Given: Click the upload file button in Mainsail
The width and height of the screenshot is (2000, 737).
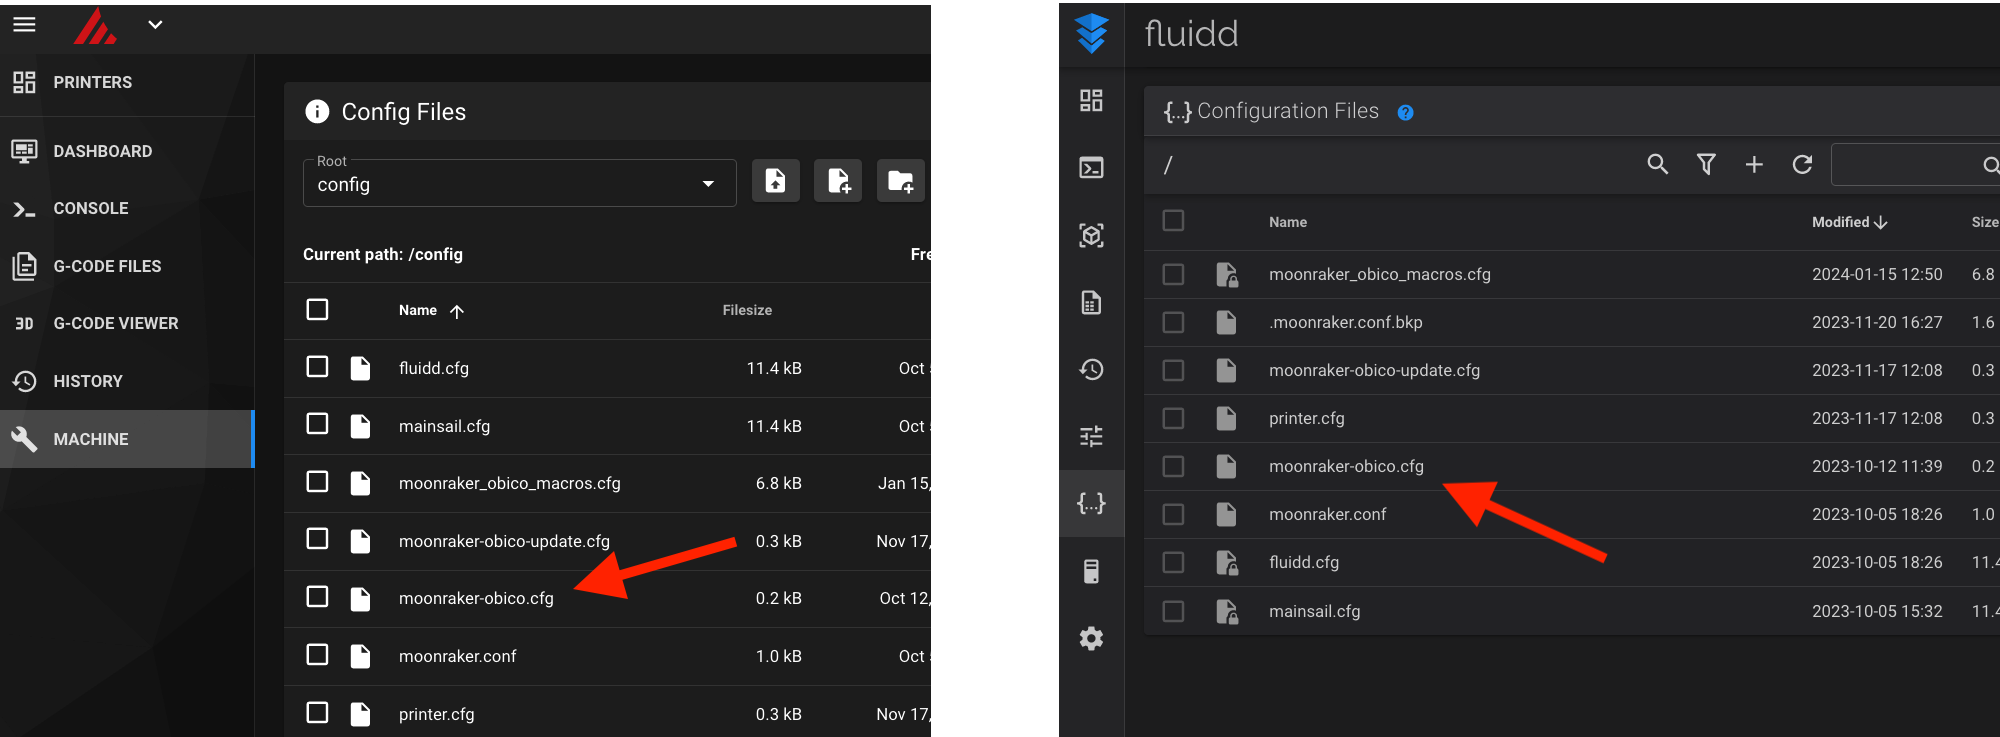Looking at the screenshot, I should pyautogui.click(x=775, y=181).
